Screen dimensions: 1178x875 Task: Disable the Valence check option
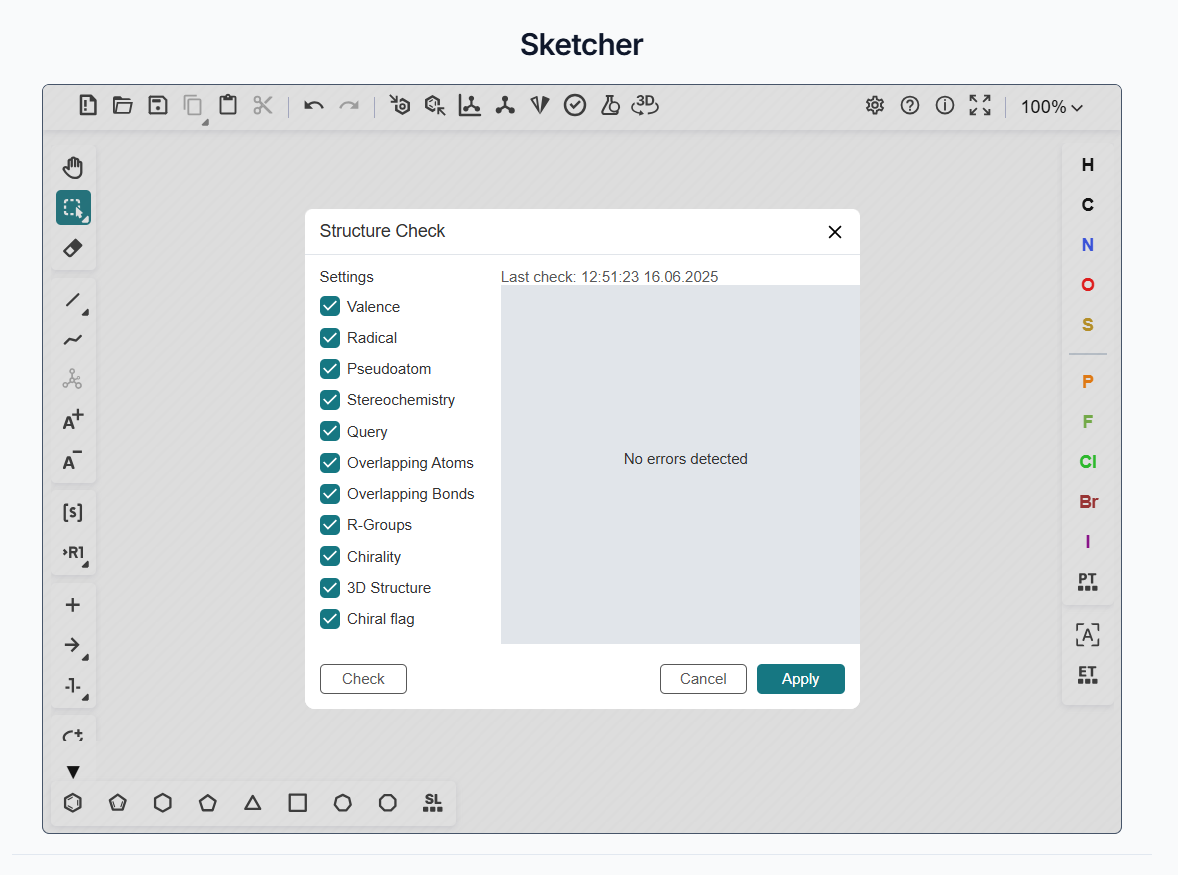[330, 306]
